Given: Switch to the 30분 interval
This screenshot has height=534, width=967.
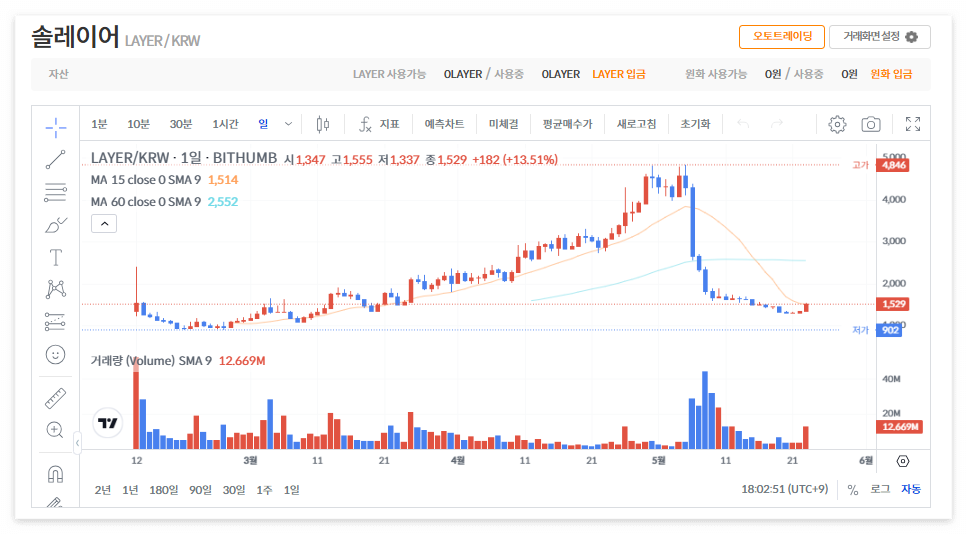Looking at the screenshot, I should pos(181,125).
